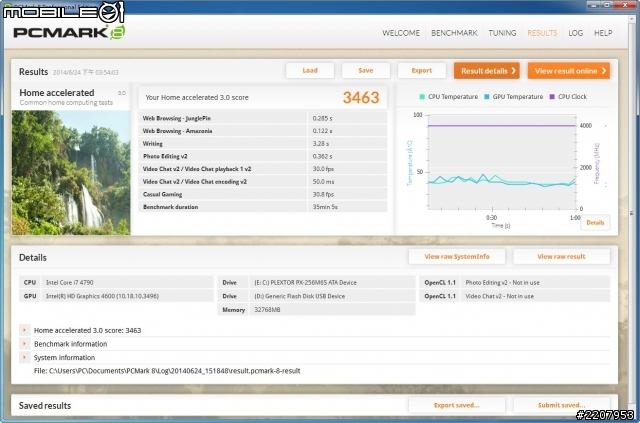Click the 3463 score value

pos(361,97)
